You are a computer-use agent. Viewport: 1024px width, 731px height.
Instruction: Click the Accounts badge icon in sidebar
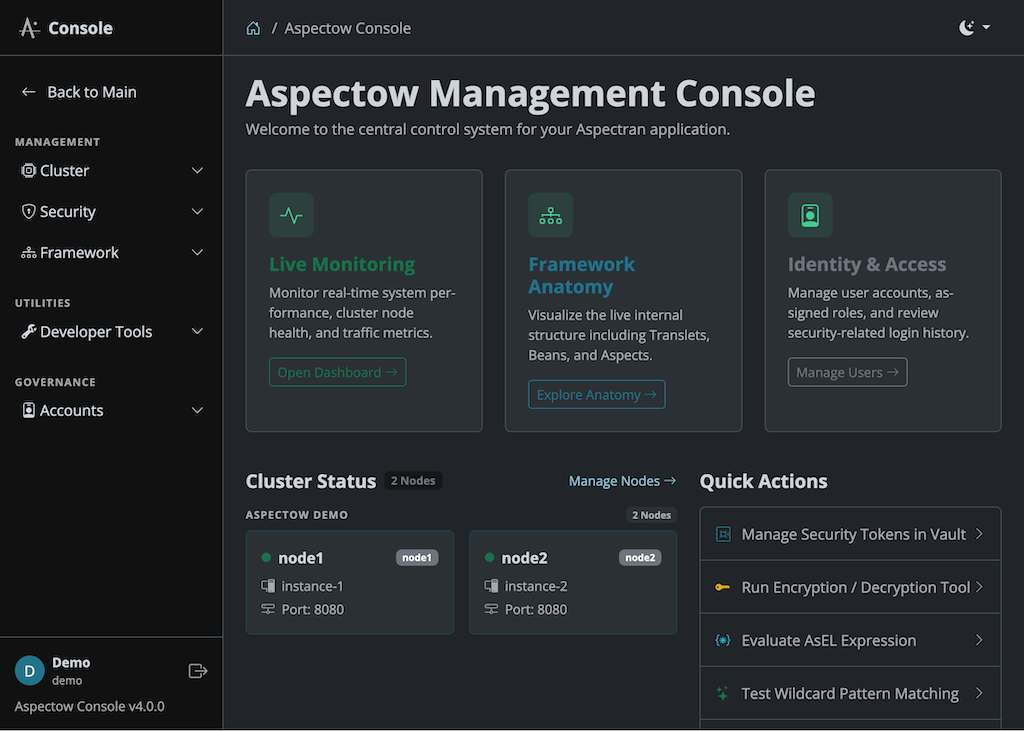point(28,410)
